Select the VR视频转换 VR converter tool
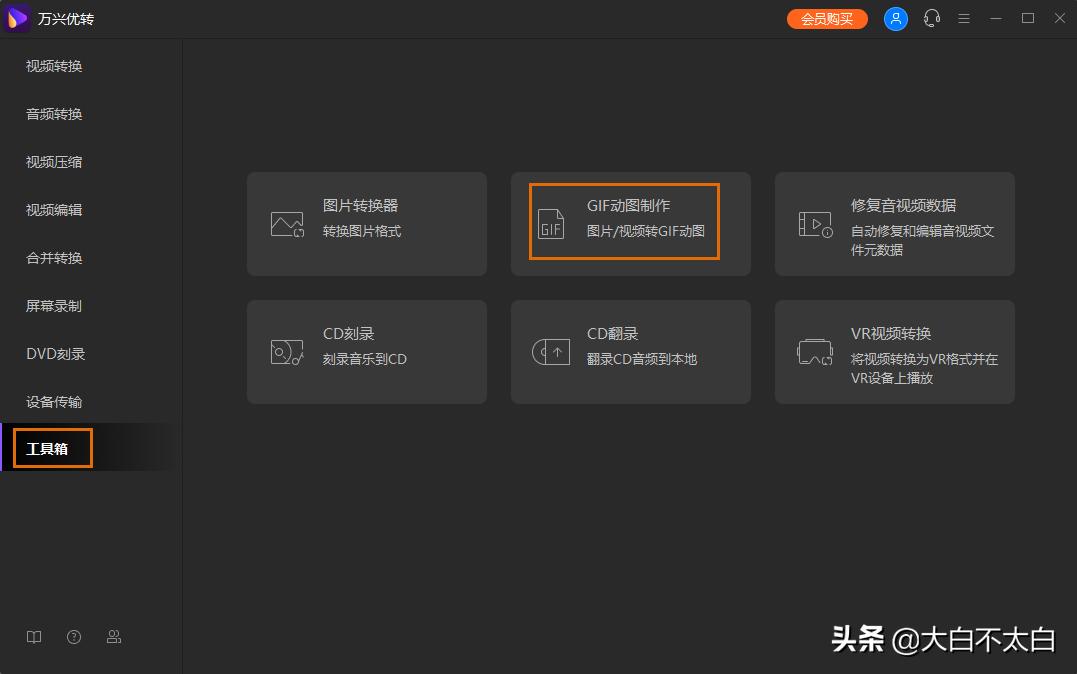 click(x=893, y=351)
